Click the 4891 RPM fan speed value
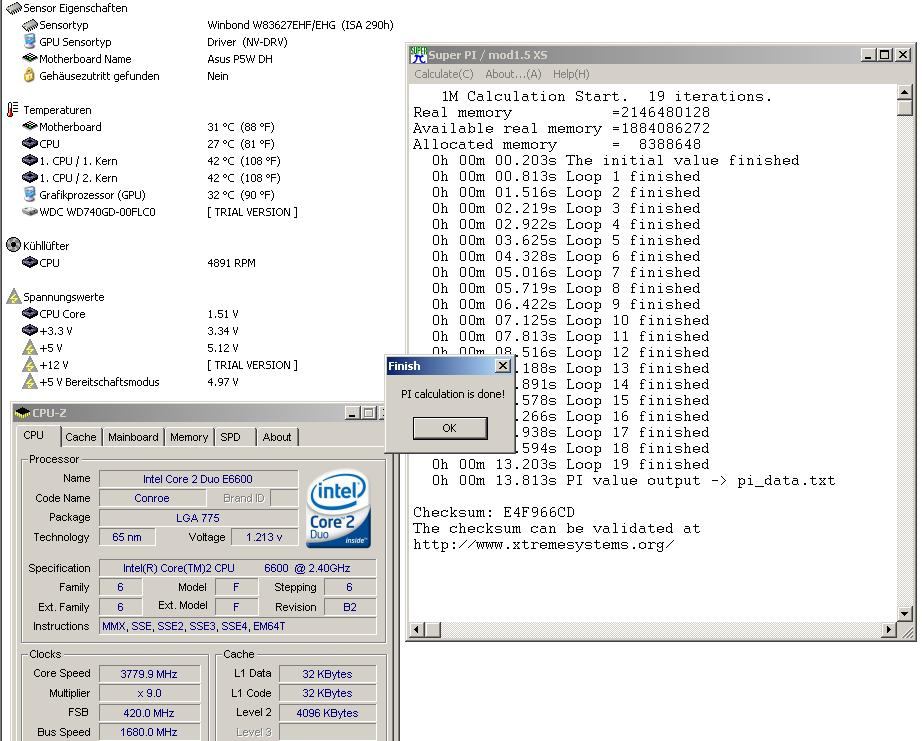 (231, 263)
